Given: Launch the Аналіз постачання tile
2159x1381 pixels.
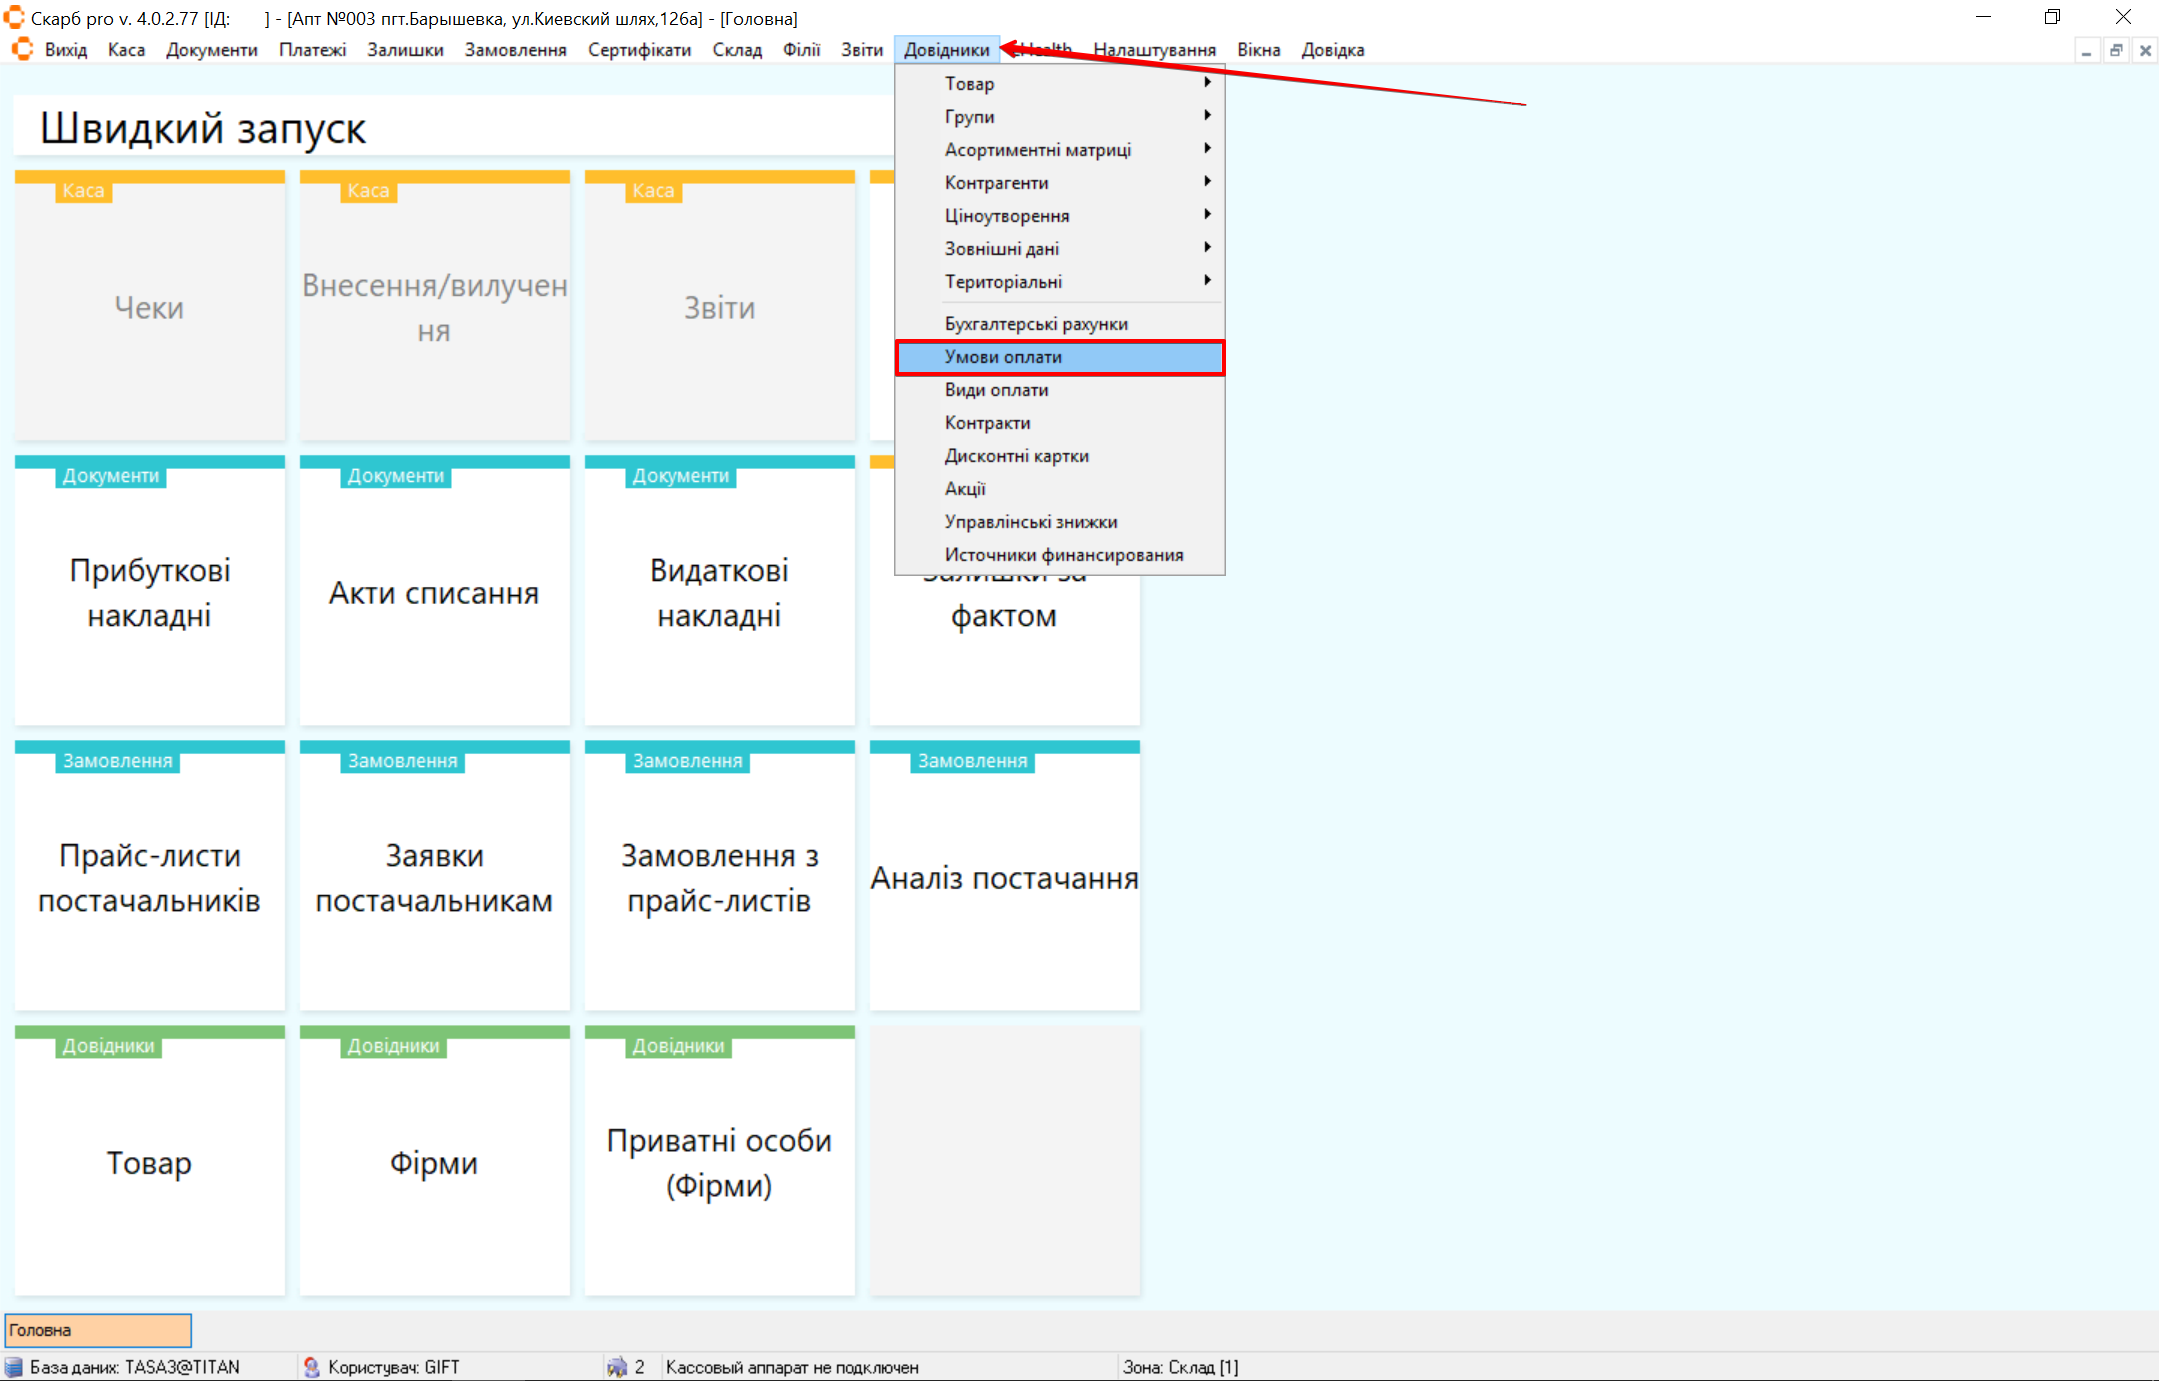Looking at the screenshot, I should 1004,877.
